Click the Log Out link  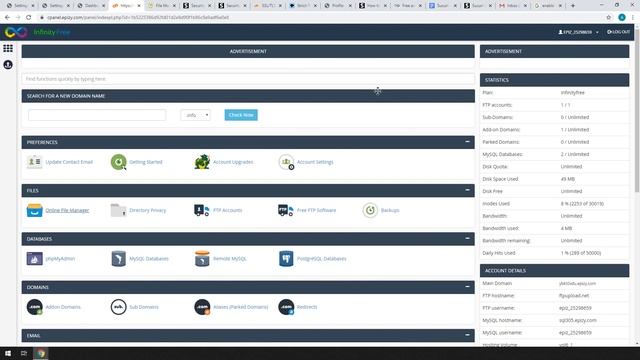tap(618, 32)
